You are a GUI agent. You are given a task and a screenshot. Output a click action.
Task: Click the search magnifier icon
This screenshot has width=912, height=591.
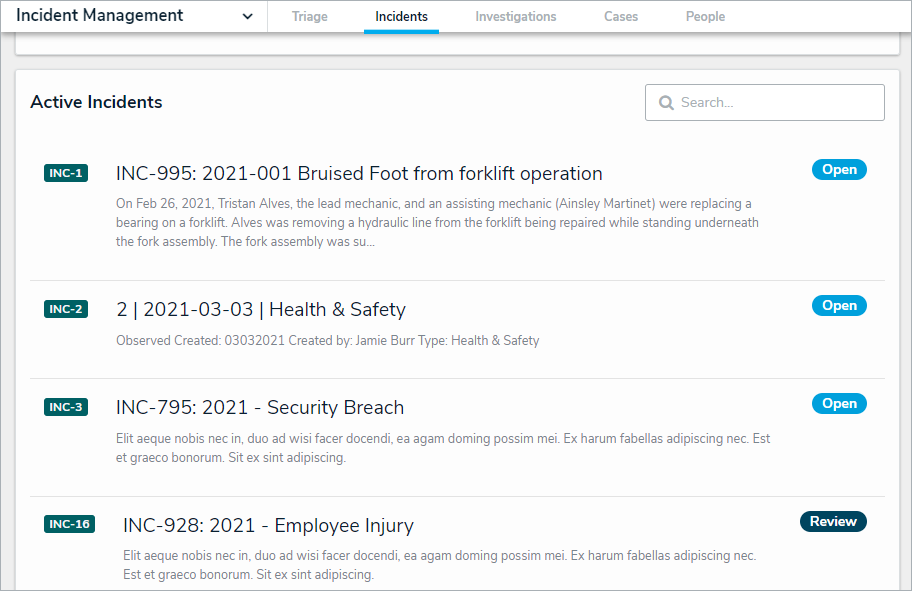665,103
